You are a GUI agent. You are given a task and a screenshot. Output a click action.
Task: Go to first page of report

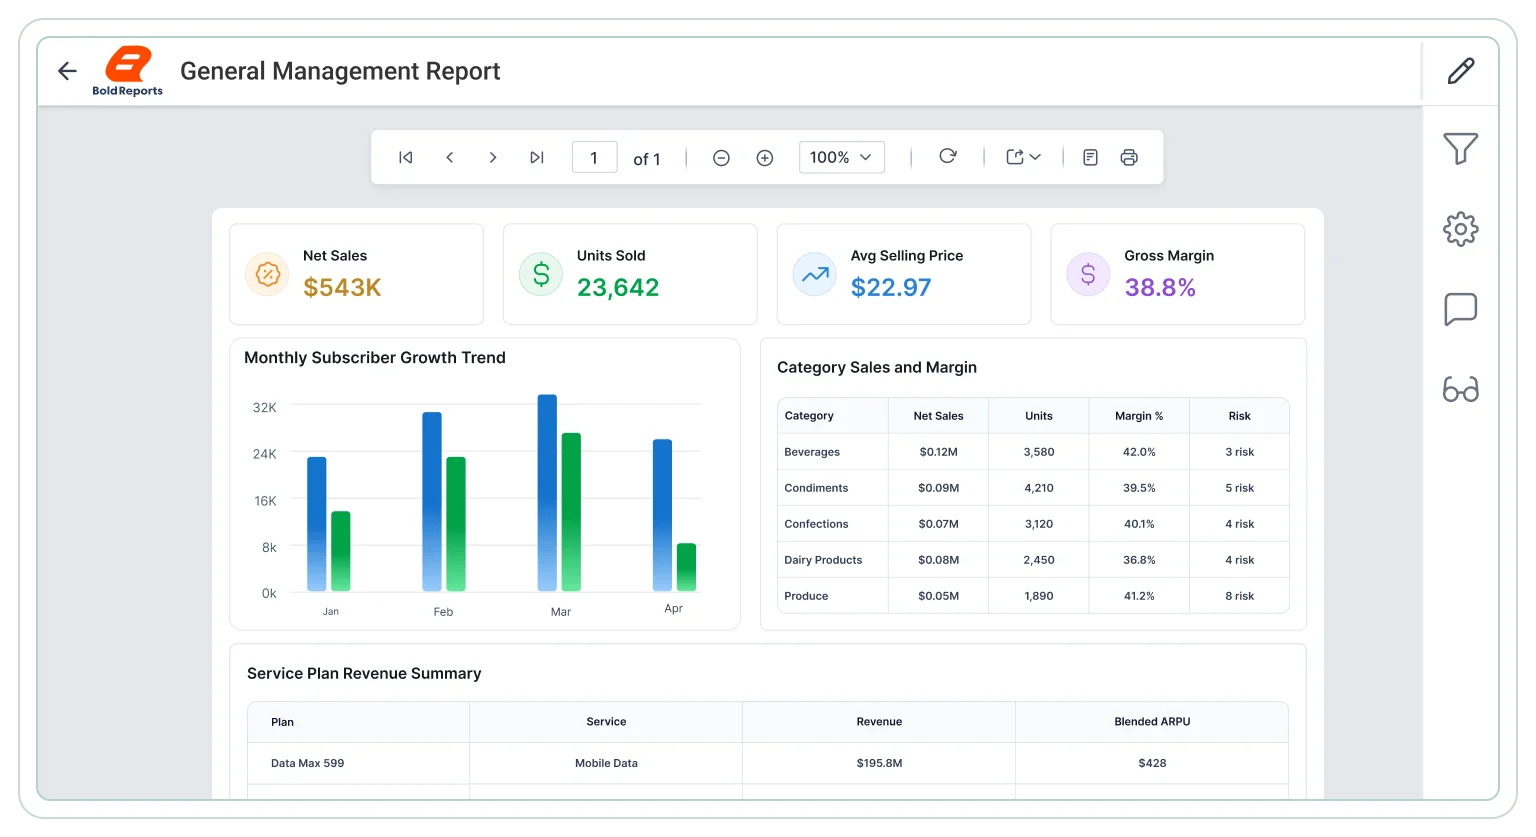pyautogui.click(x=406, y=157)
